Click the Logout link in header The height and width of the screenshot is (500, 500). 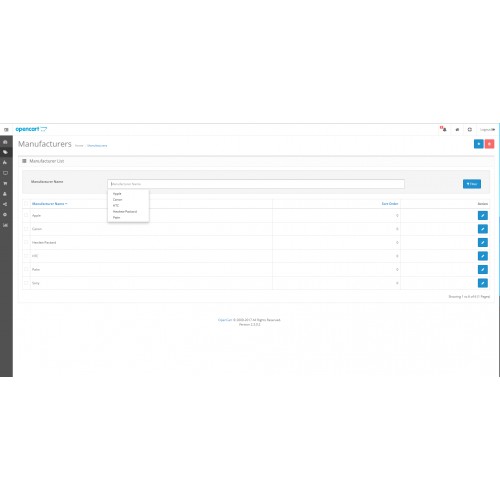tap(487, 130)
